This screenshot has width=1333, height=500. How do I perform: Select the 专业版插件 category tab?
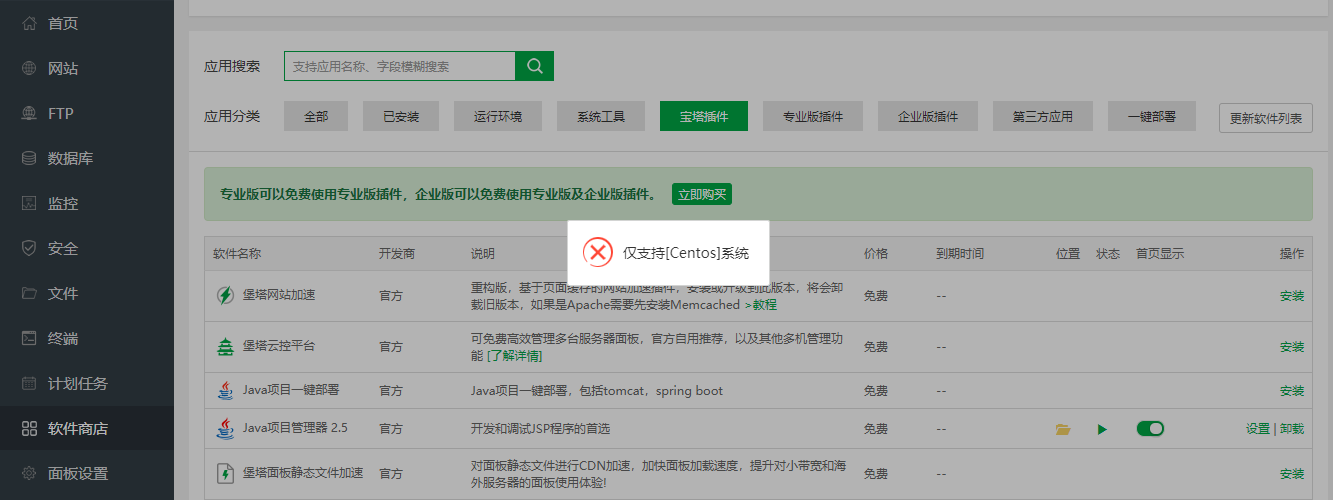coord(813,116)
